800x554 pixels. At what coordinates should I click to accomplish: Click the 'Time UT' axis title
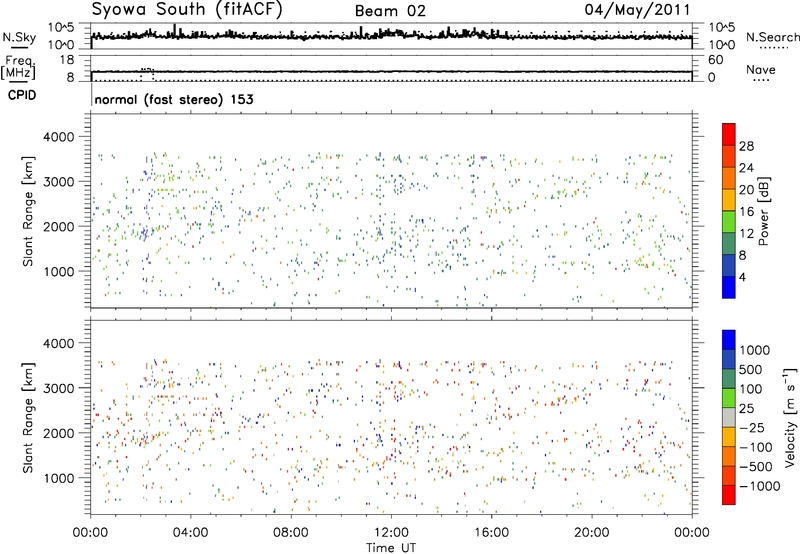[391, 548]
